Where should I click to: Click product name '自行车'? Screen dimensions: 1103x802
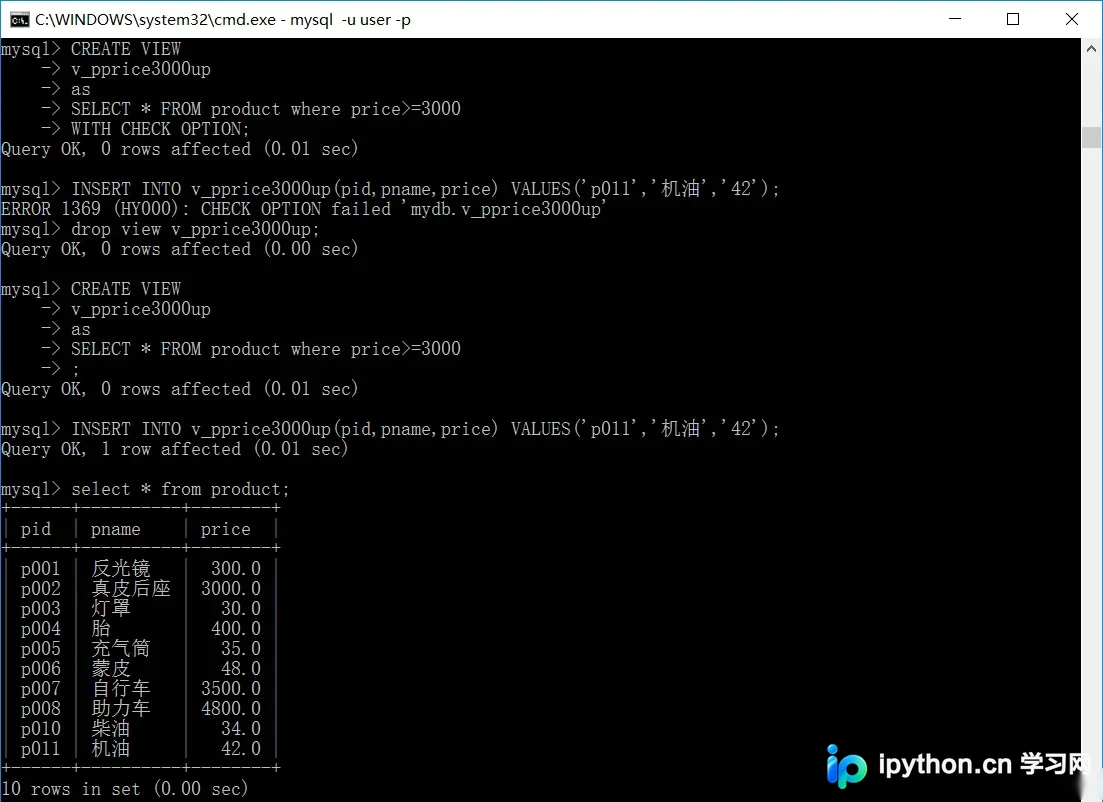pyautogui.click(x=120, y=689)
